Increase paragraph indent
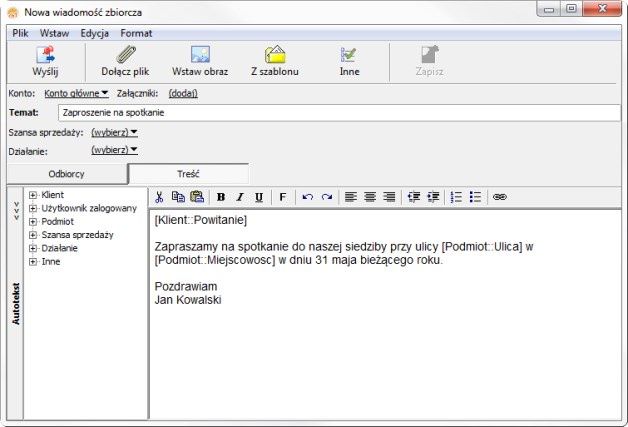The image size is (628, 427). 433,197
